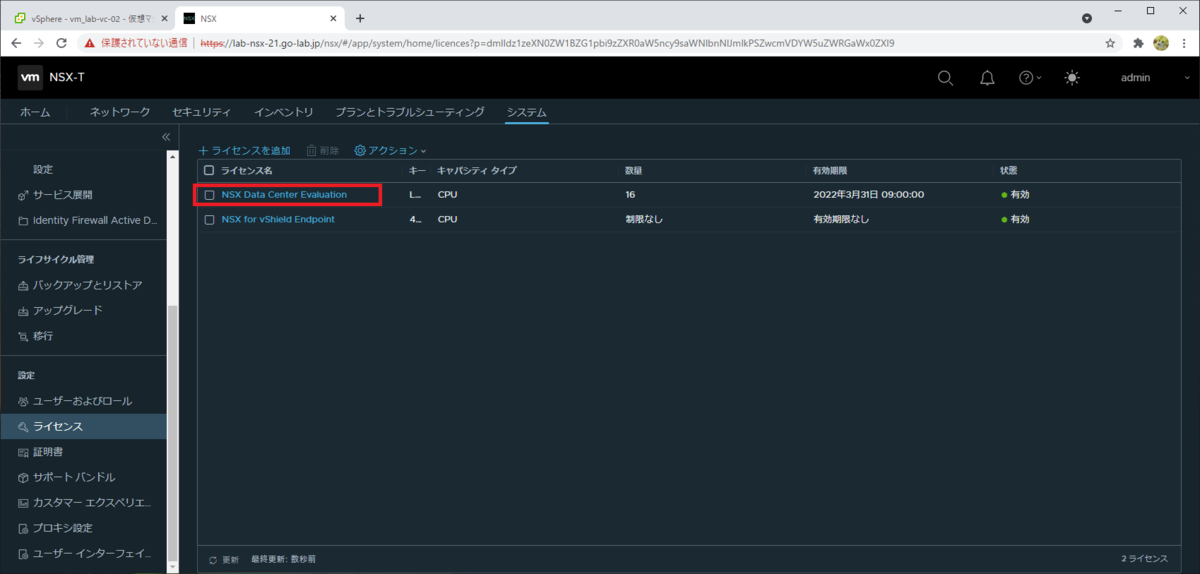This screenshot has height=574, width=1200.
Task: Select the インベントリ tab
Action: click(x=284, y=112)
